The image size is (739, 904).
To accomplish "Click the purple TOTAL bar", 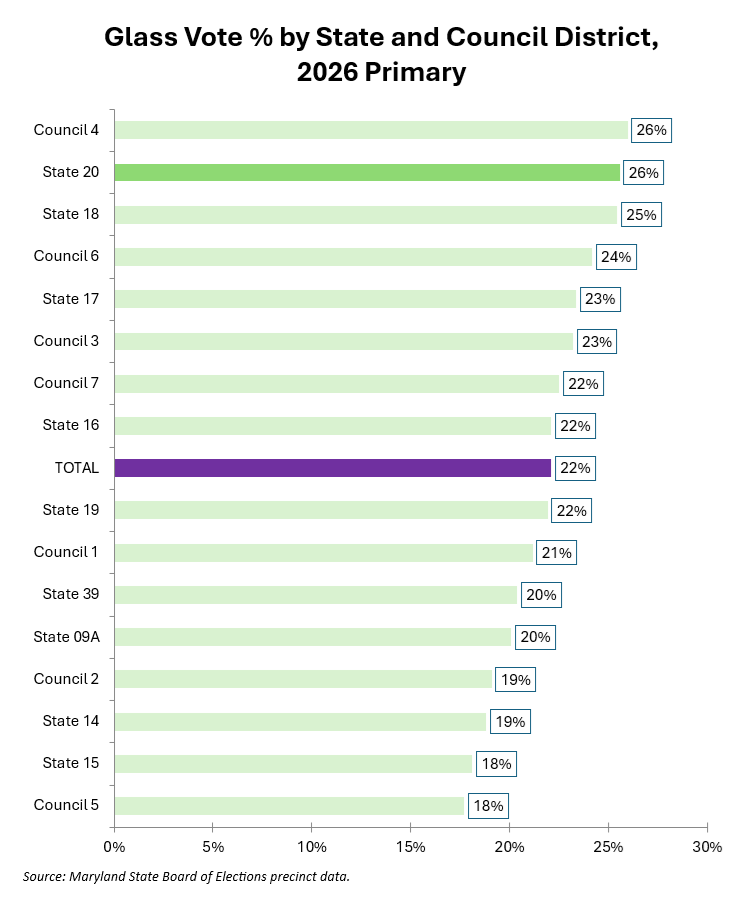I will click(x=333, y=468).
